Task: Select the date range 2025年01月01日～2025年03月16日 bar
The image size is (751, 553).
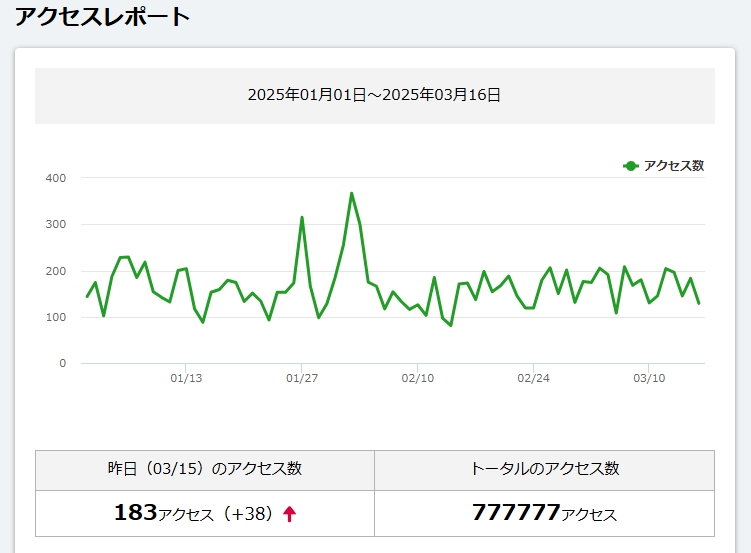Action: coord(374,96)
